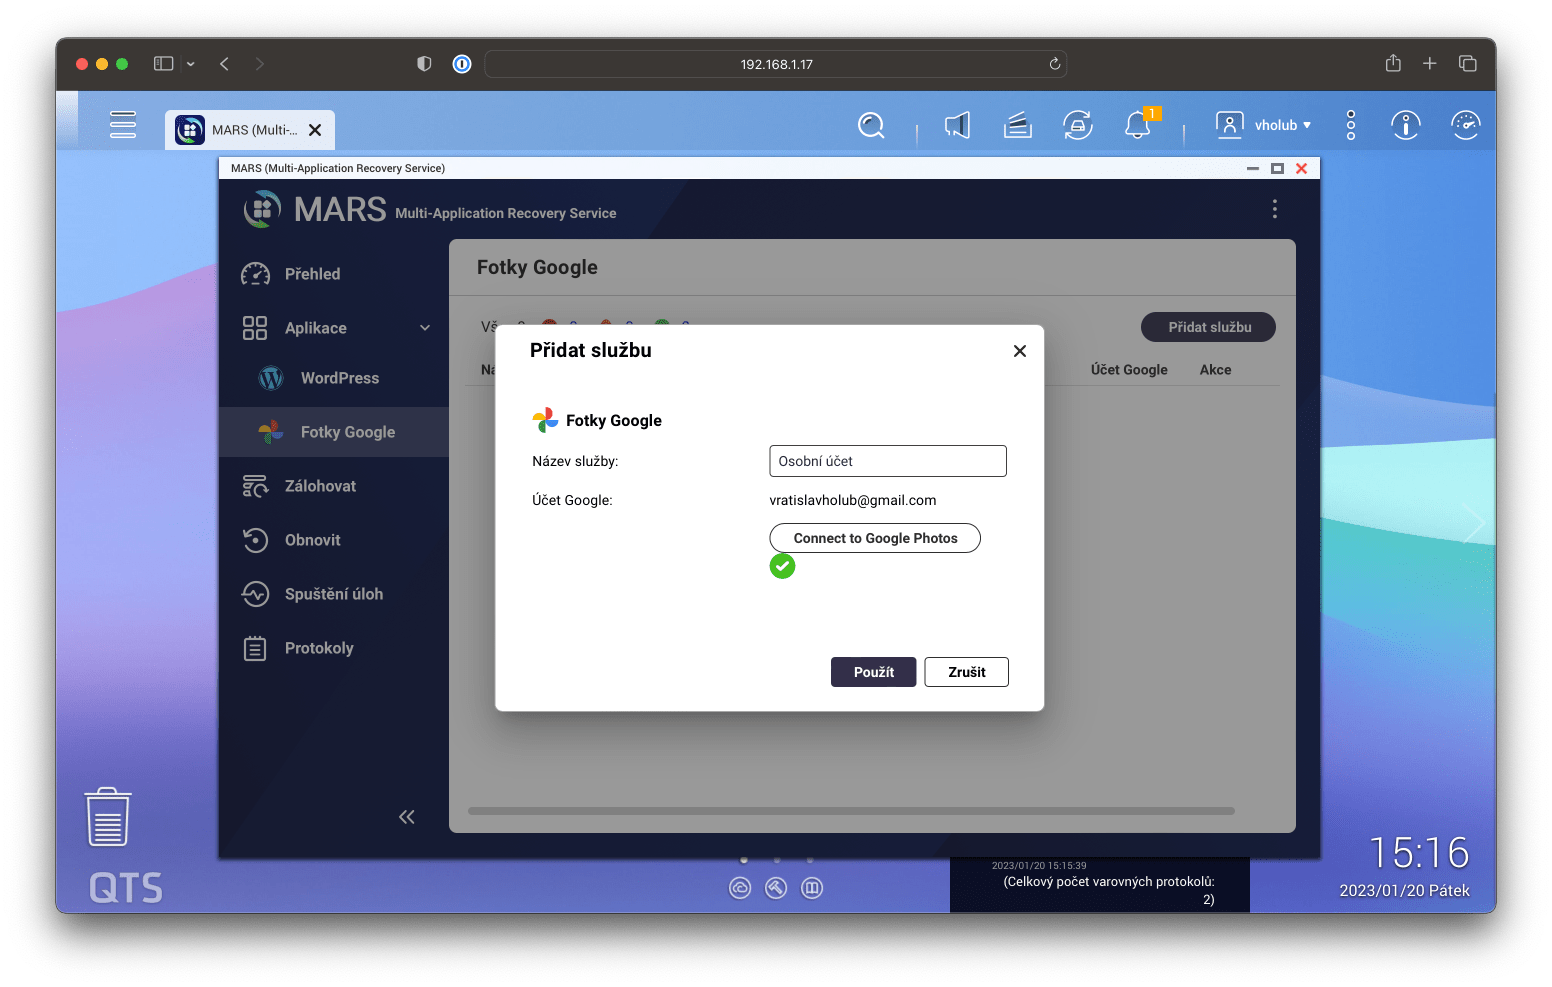
Task: Click the horizontal scrollbar in Fotky Google panel
Action: click(851, 811)
